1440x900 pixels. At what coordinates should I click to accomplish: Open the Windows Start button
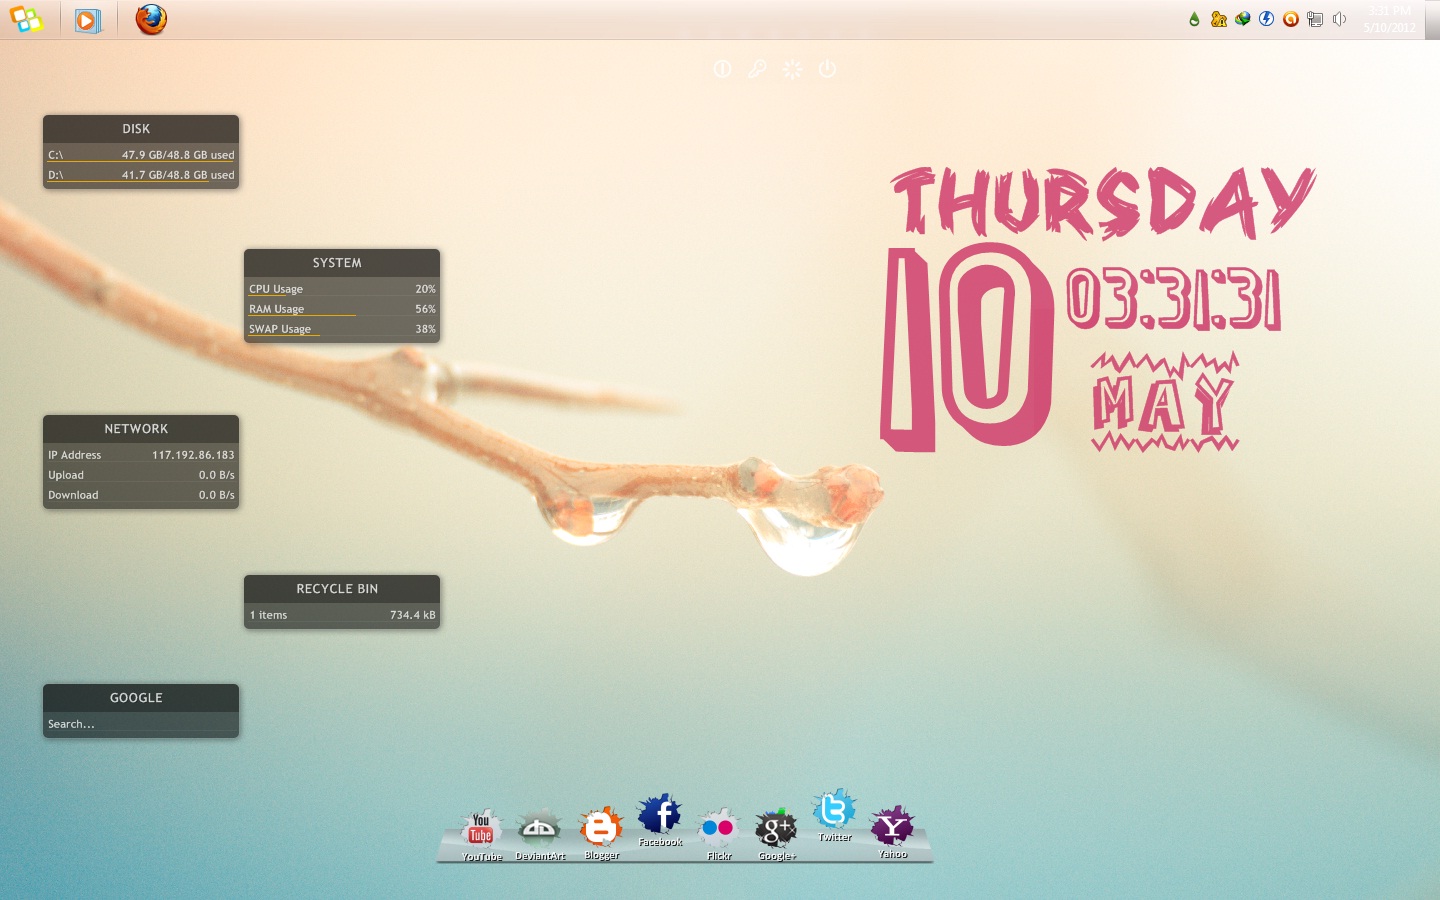[x=26, y=19]
